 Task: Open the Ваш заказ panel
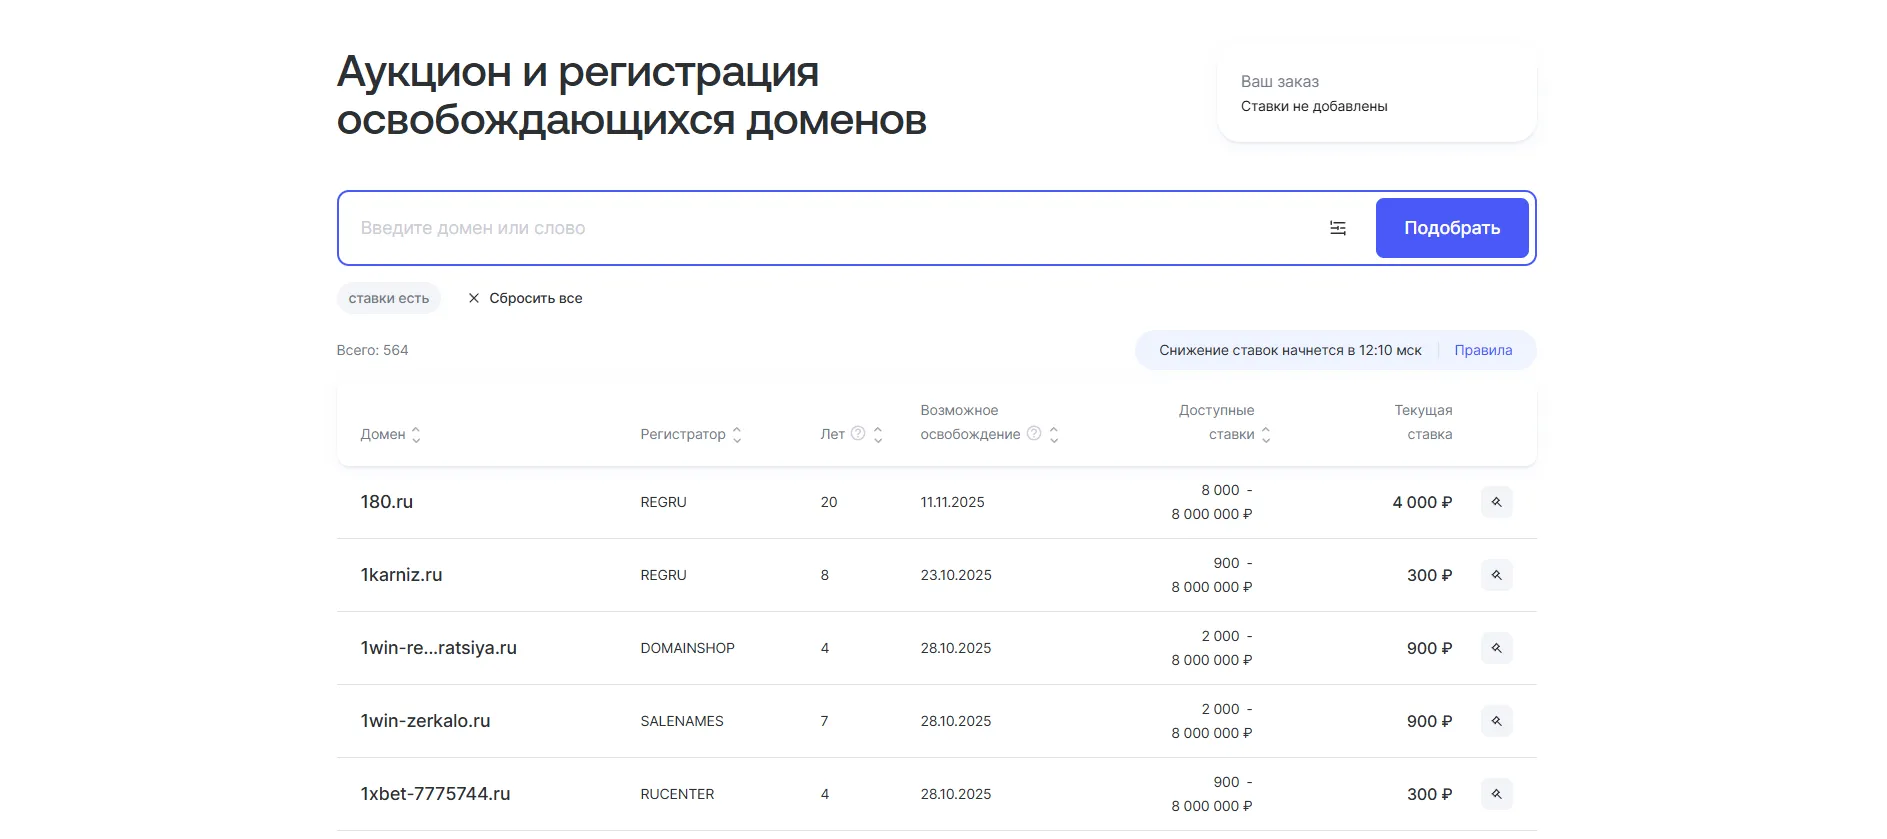[x=1377, y=93]
